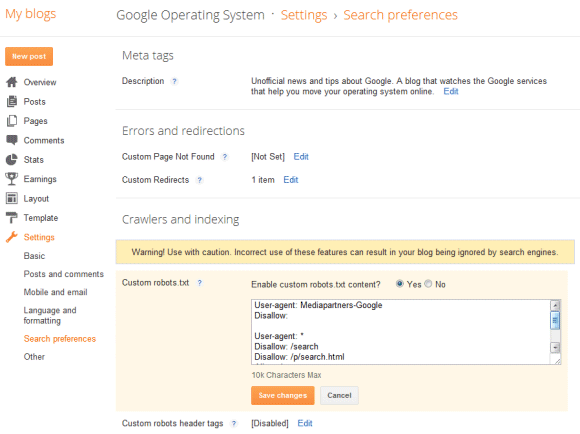Open the Layout section
The image size is (580, 434).
tap(36, 199)
